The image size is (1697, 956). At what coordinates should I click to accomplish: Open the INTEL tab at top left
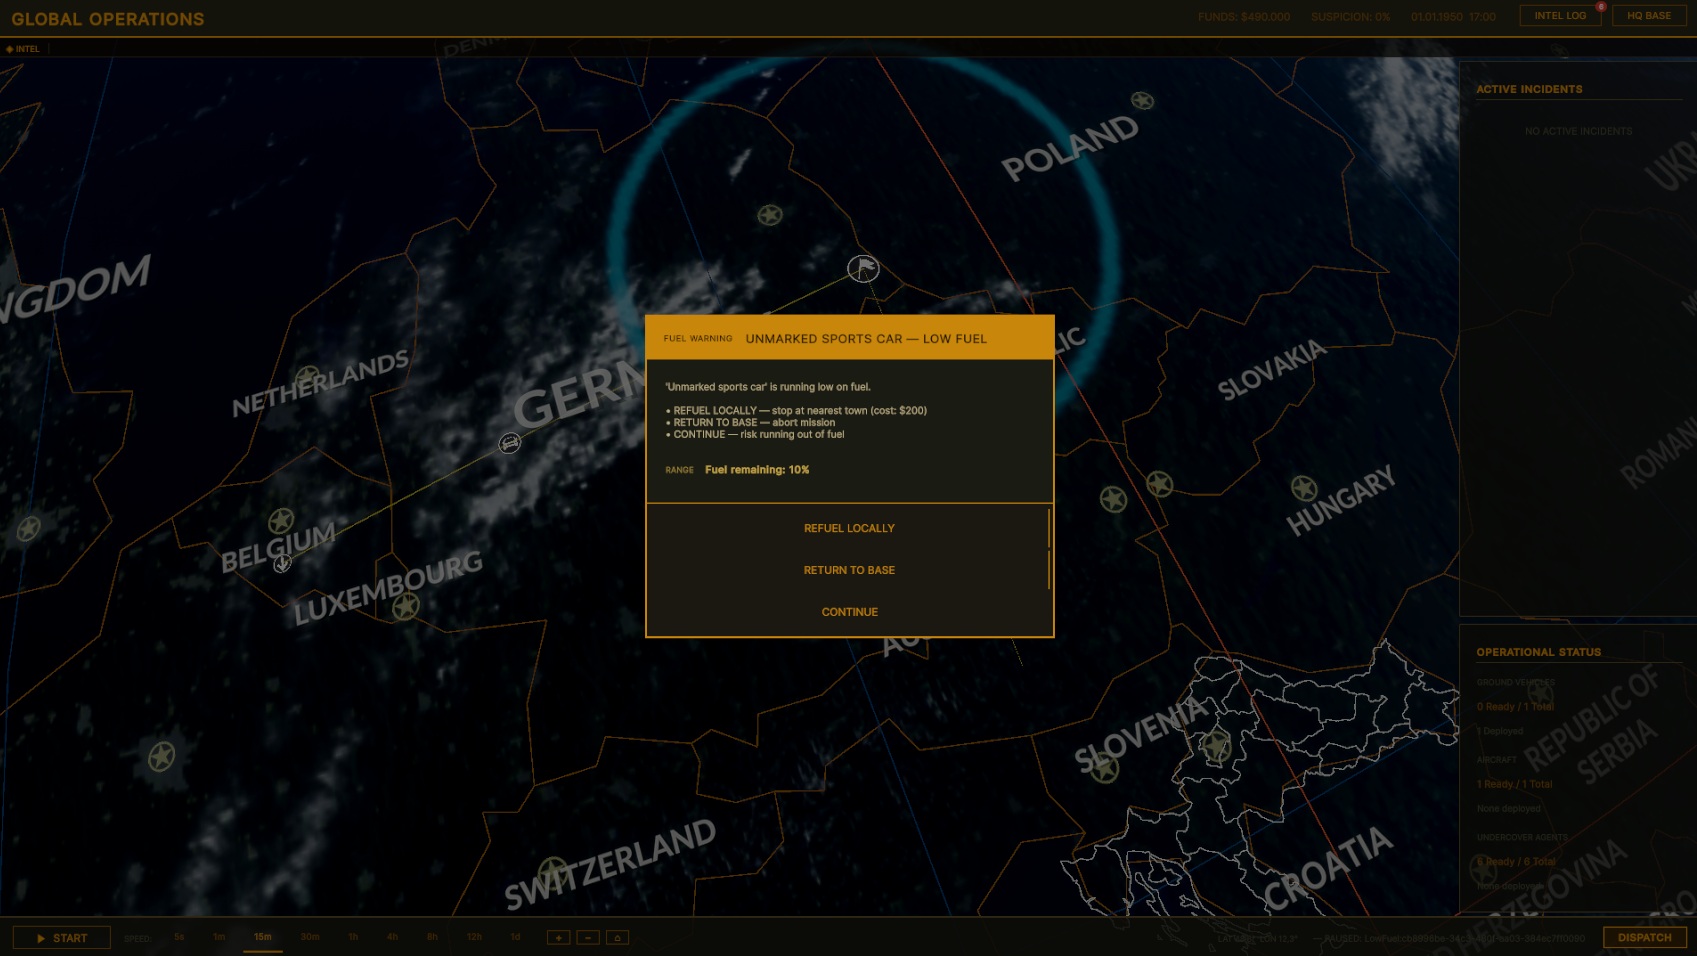(25, 48)
